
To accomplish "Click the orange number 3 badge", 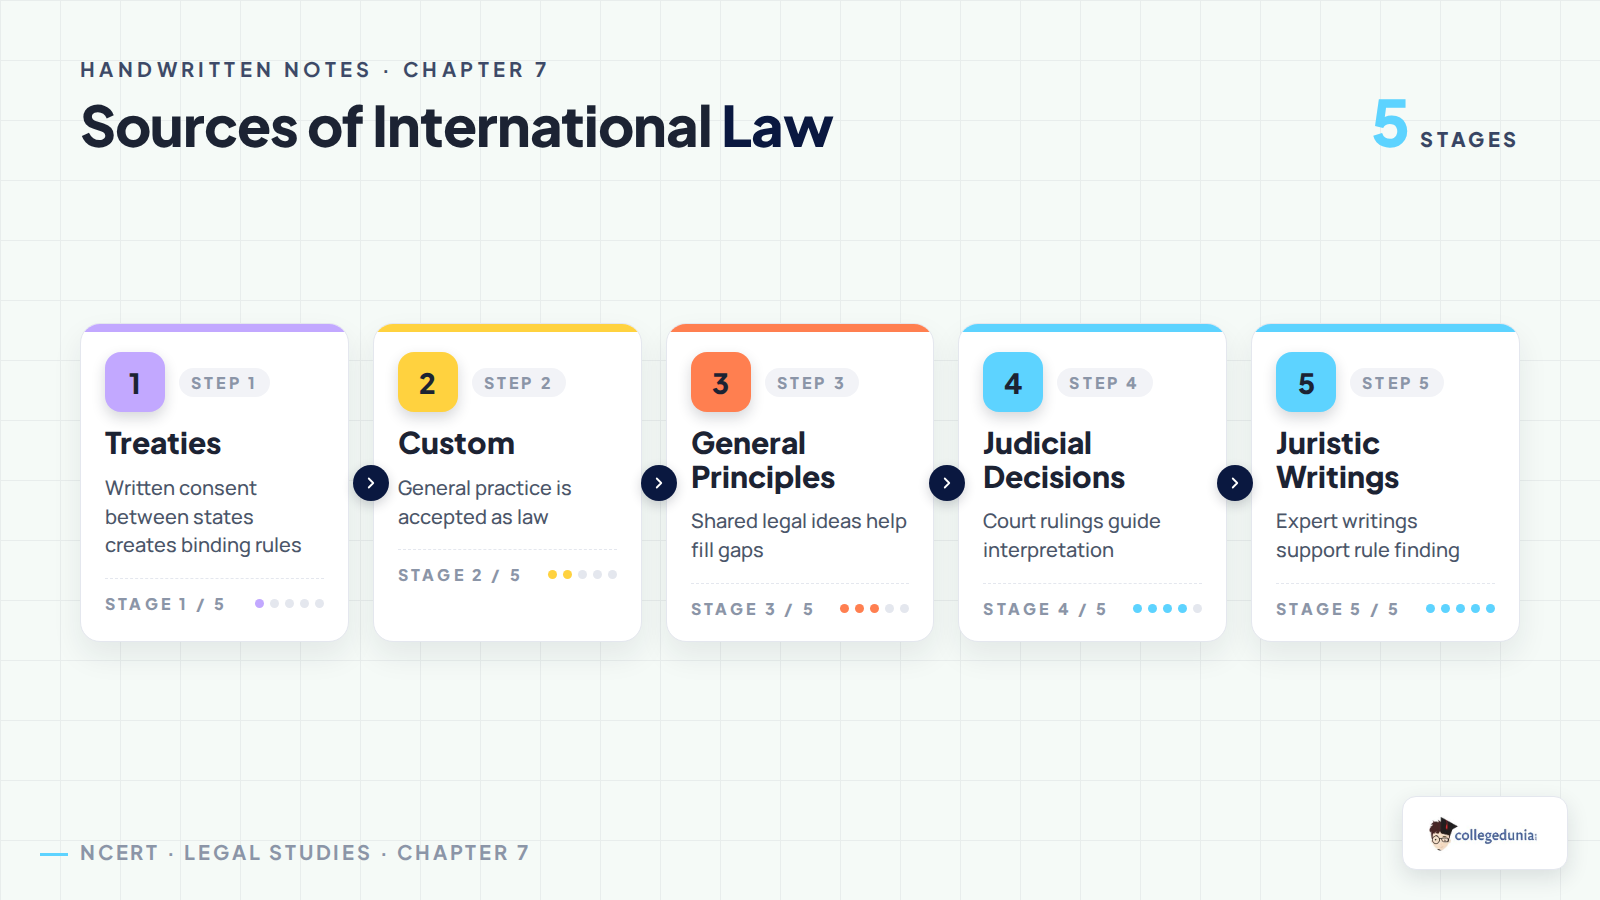I will pyautogui.click(x=721, y=382).
